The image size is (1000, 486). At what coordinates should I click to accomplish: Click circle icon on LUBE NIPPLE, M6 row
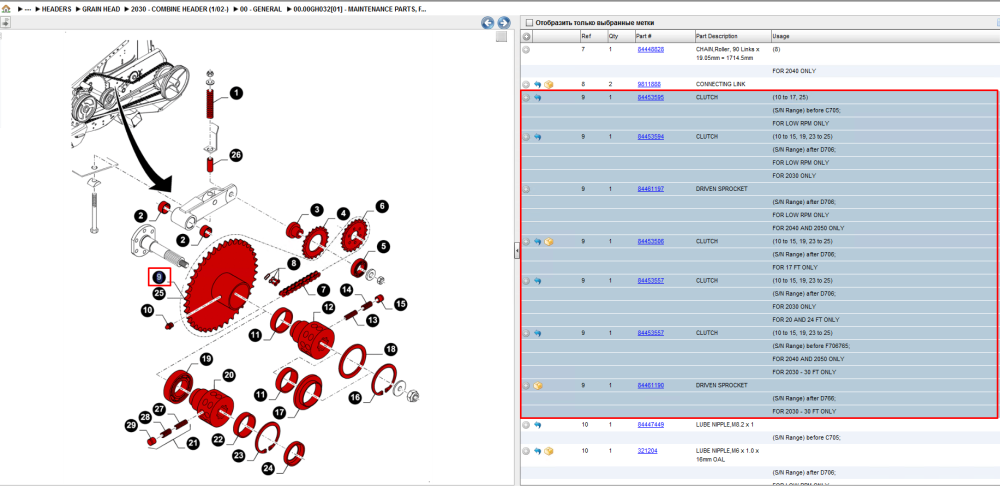click(526, 451)
